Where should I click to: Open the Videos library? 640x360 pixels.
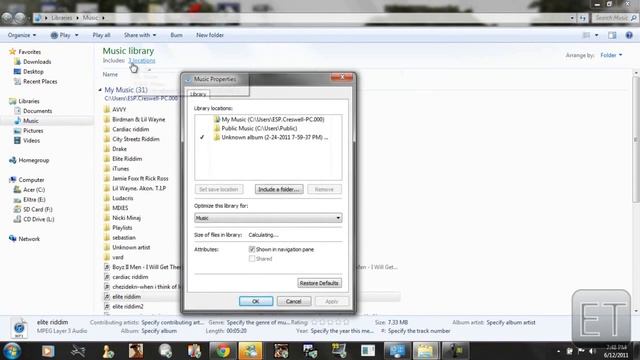pos(31,140)
